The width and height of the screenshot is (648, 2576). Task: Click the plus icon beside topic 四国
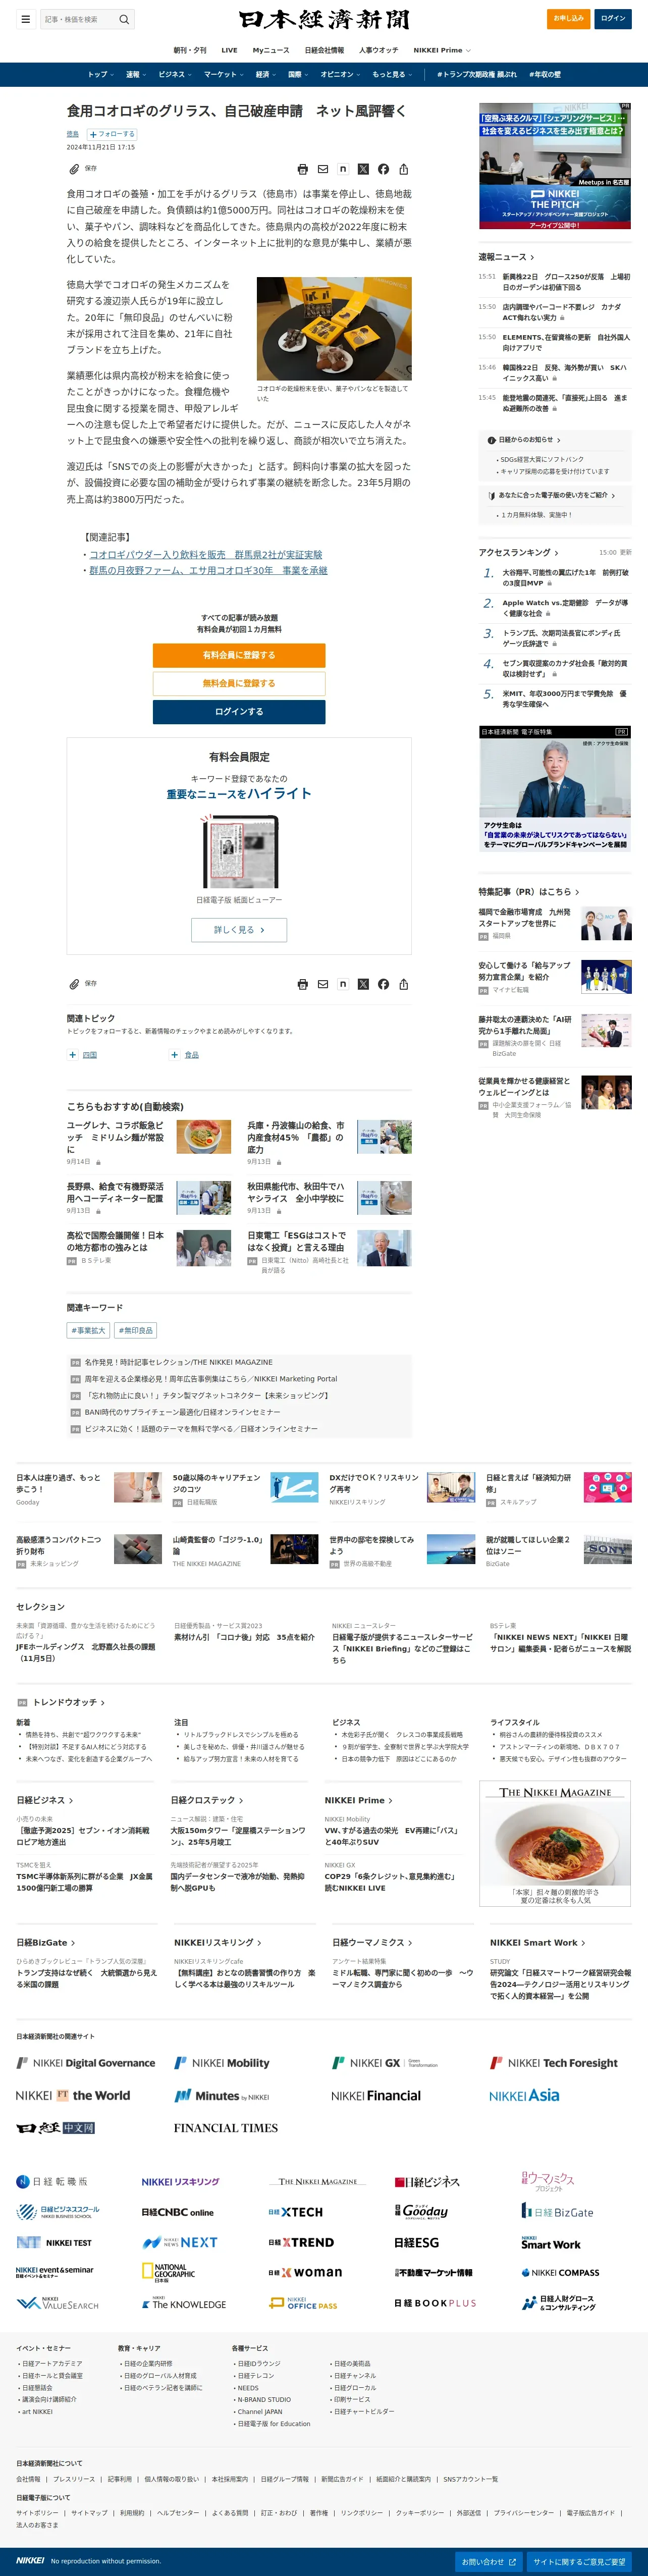click(x=72, y=1055)
